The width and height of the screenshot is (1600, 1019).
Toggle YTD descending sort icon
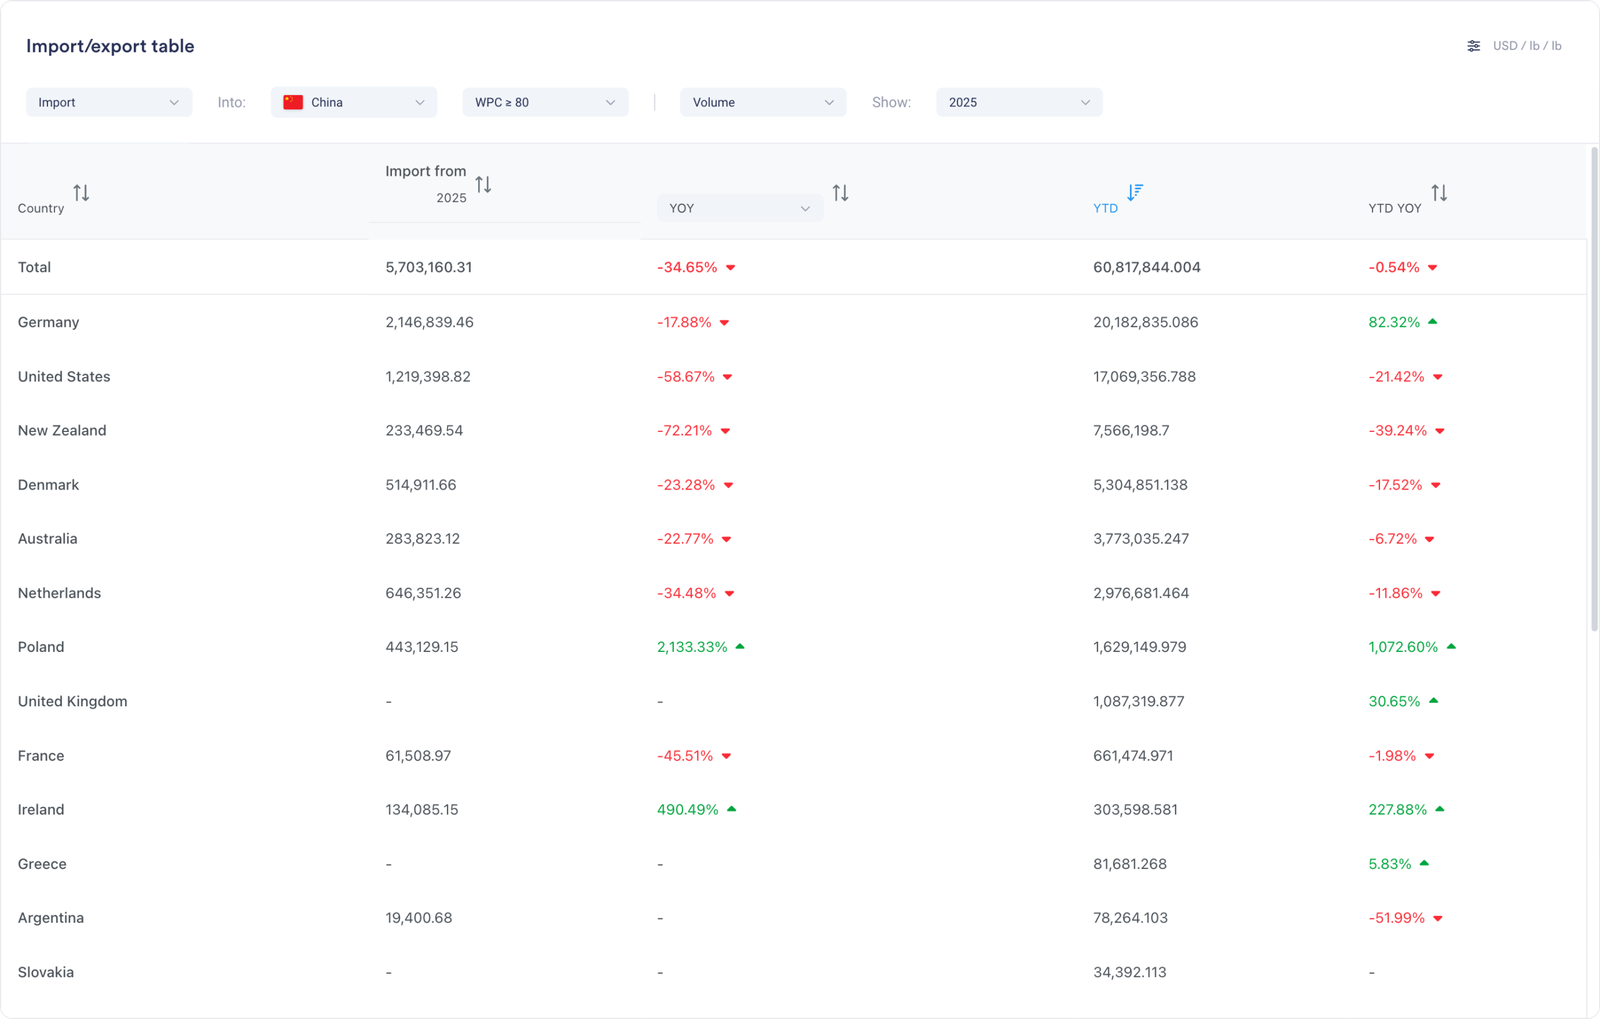pyautogui.click(x=1134, y=192)
